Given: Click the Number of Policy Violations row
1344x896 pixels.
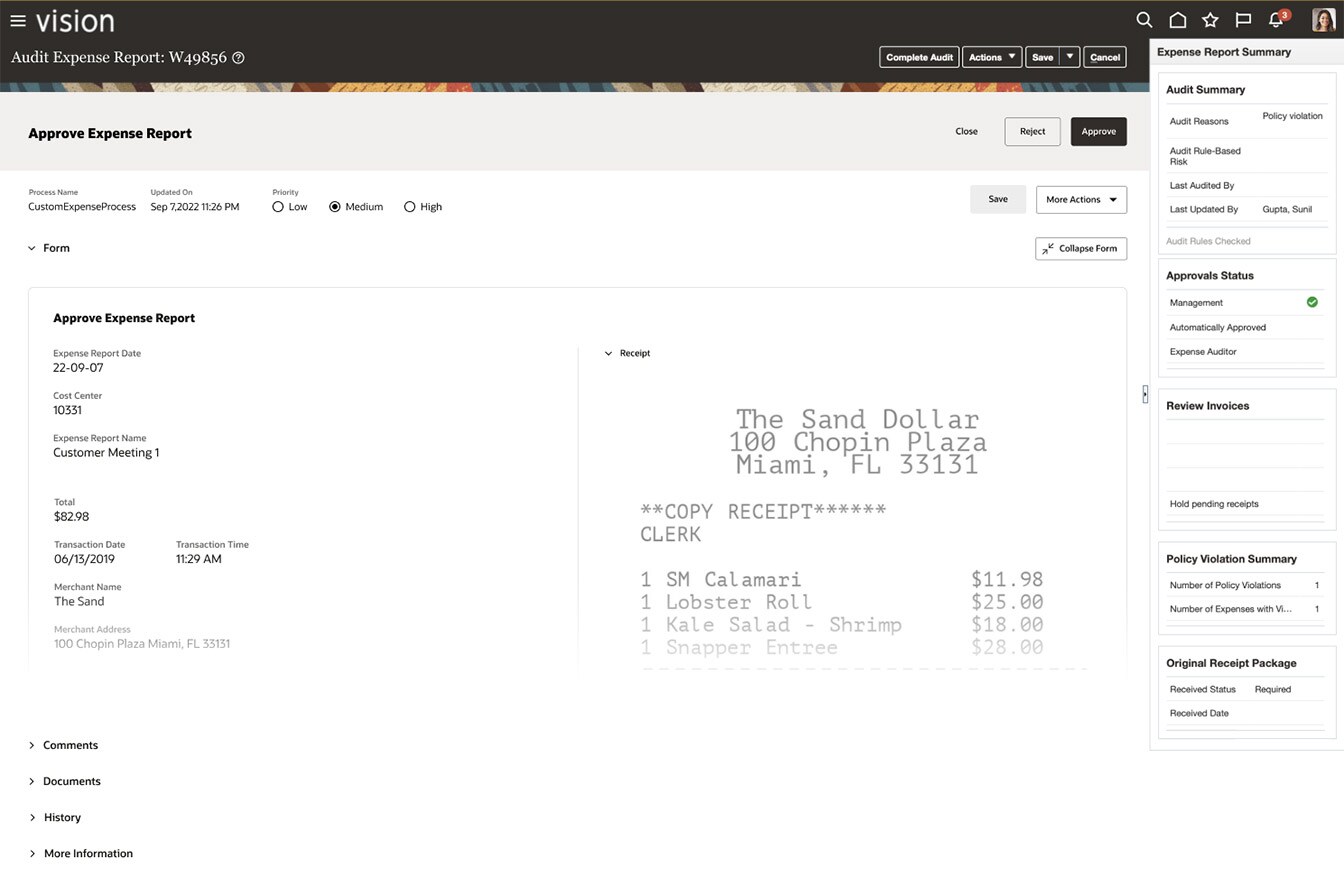Looking at the screenshot, I should [x=1246, y=585].
